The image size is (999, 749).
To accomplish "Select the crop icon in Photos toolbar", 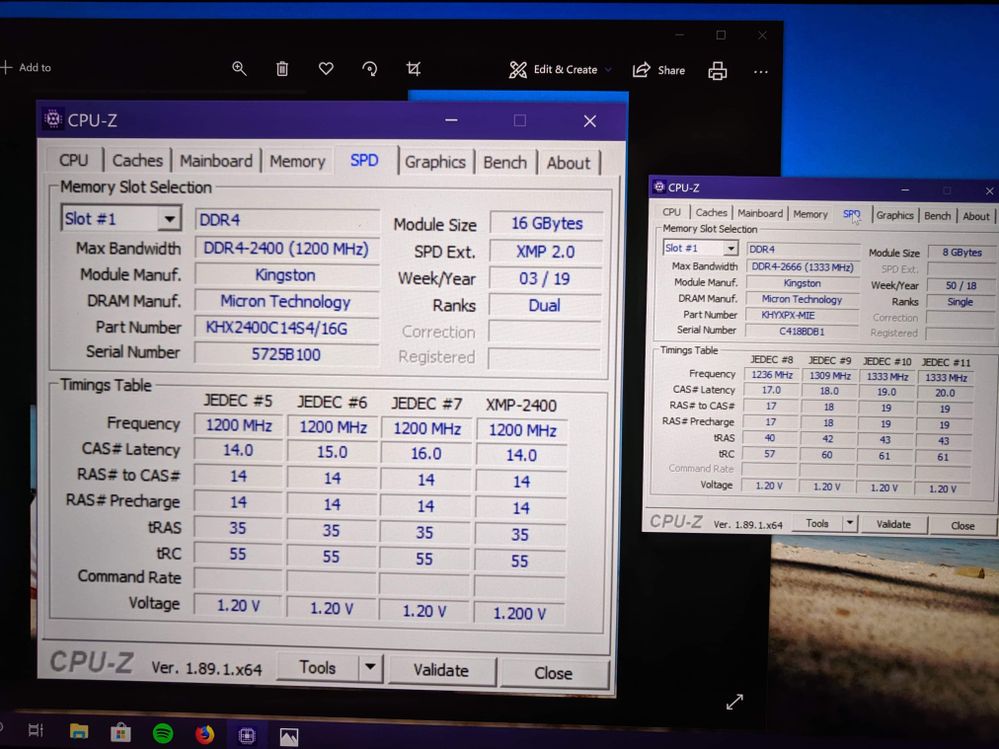I will click(413, 69).
